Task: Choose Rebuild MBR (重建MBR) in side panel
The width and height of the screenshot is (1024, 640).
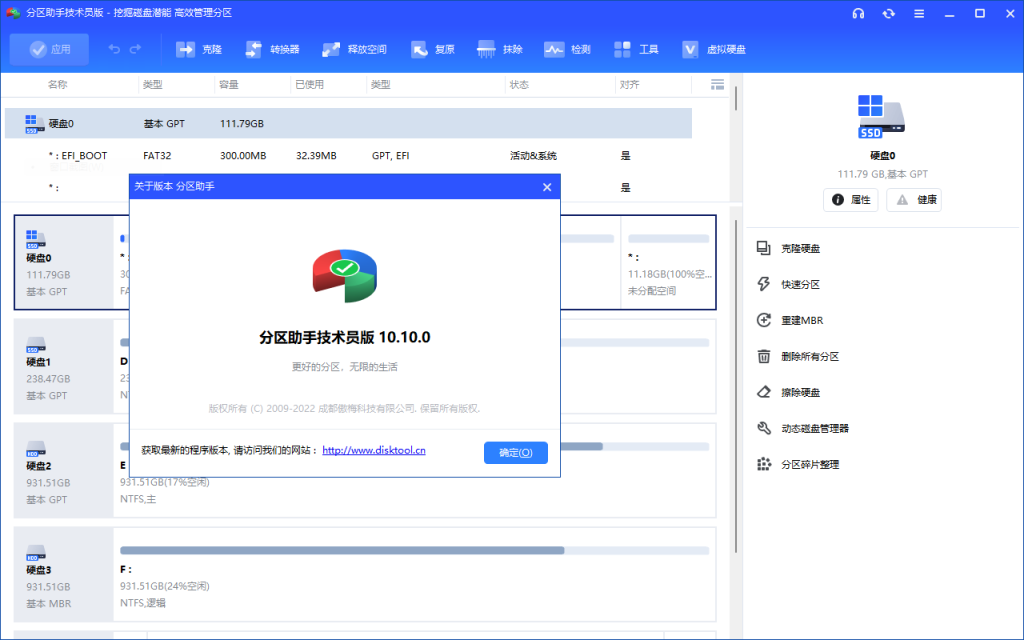Action: [790, 320]
